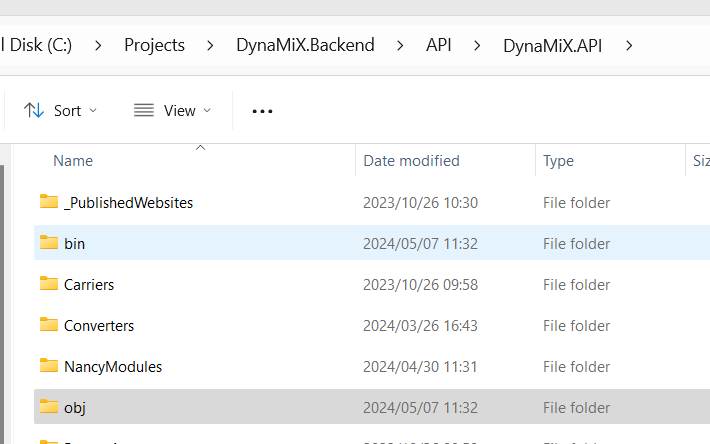Select the obj folder icon
710x444 pixels.
49,407
